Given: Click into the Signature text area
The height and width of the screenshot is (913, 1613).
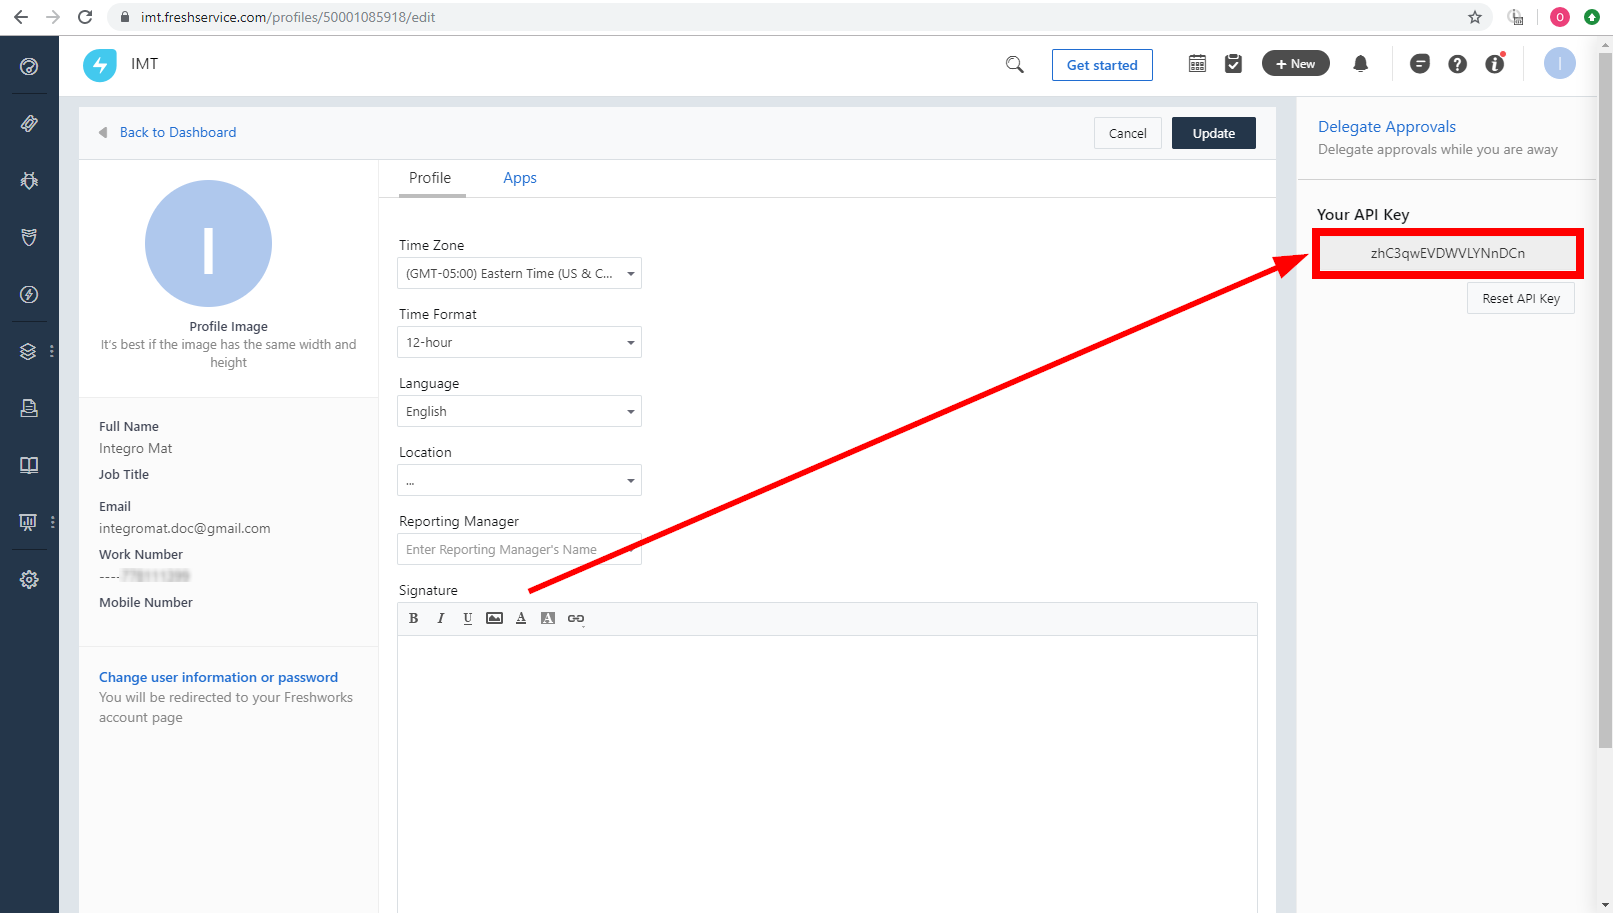Looking at the screenshot, I should (x=827, y=774).
